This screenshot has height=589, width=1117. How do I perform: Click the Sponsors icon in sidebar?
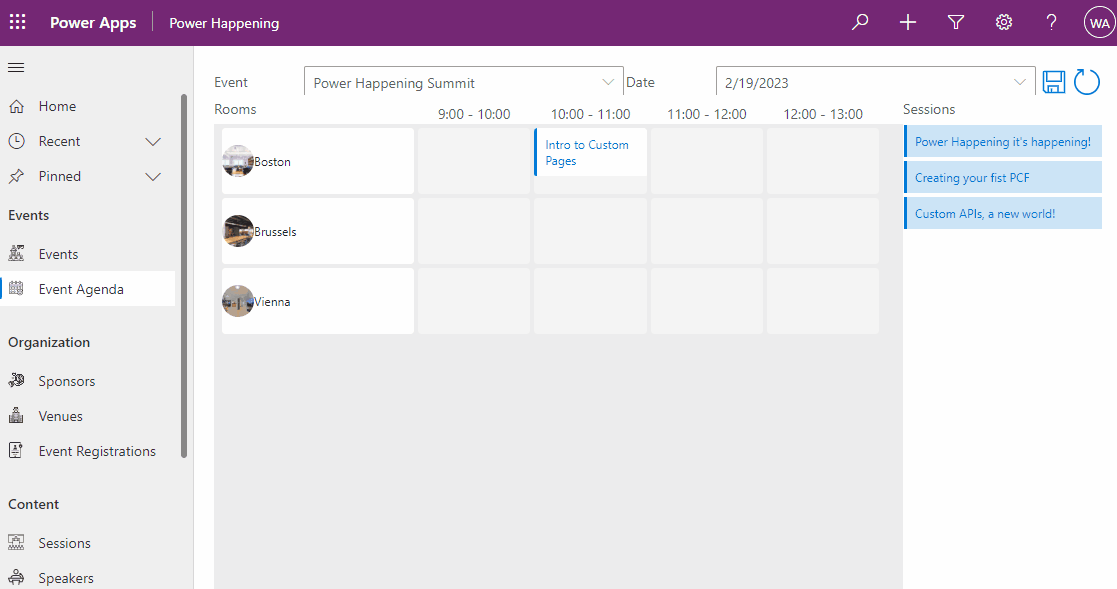[x=16, y=380]
